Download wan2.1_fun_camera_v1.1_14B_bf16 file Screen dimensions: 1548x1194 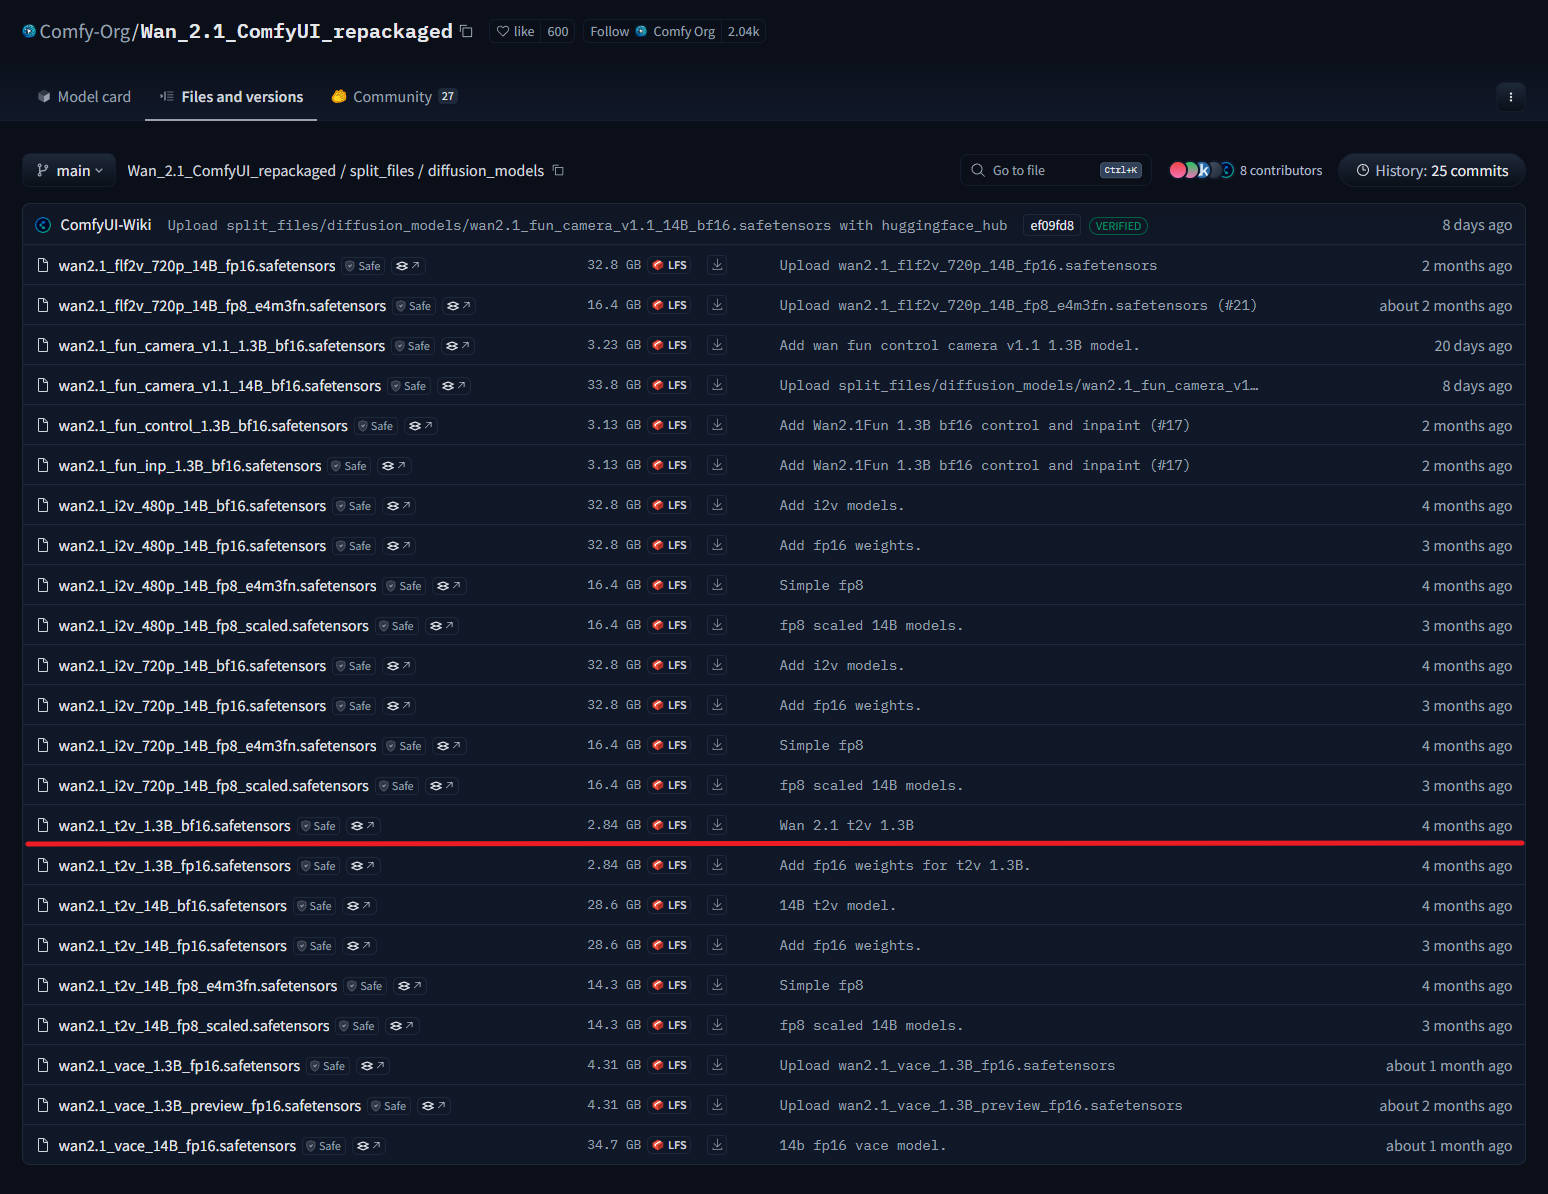[717, 385]
